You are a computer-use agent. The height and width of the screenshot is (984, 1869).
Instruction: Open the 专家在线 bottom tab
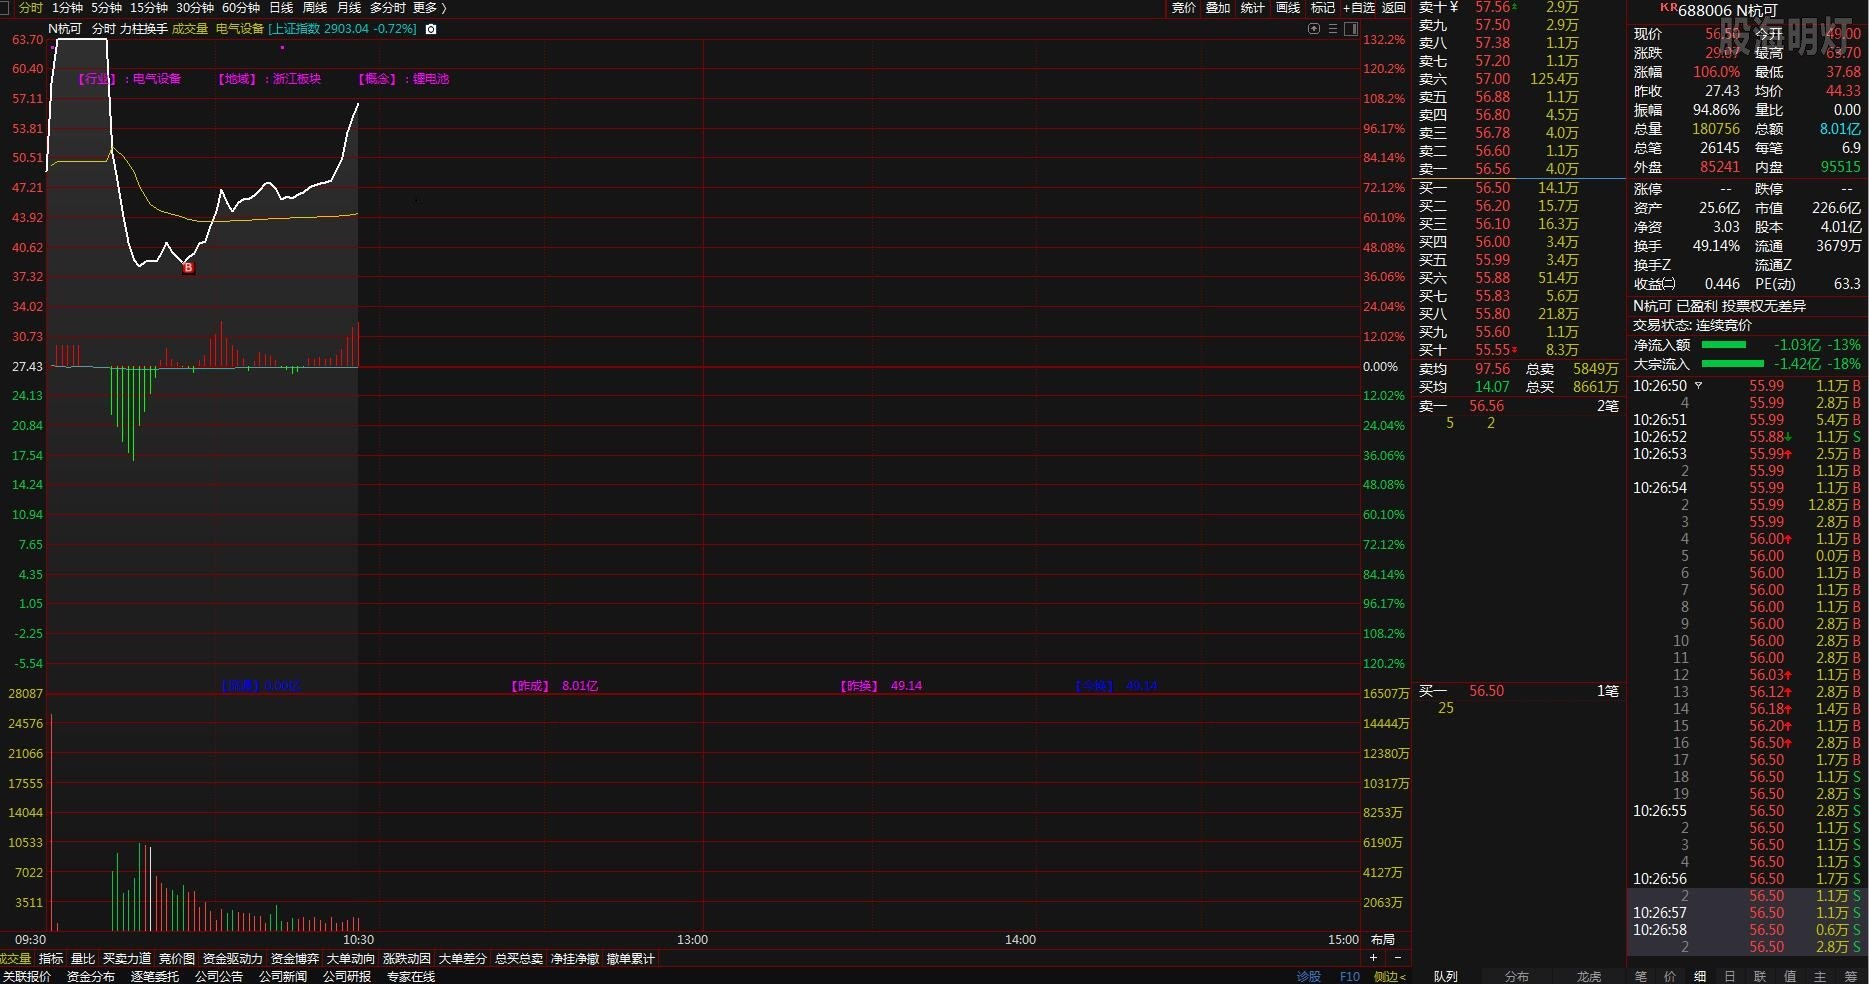(x=411, y=976)
